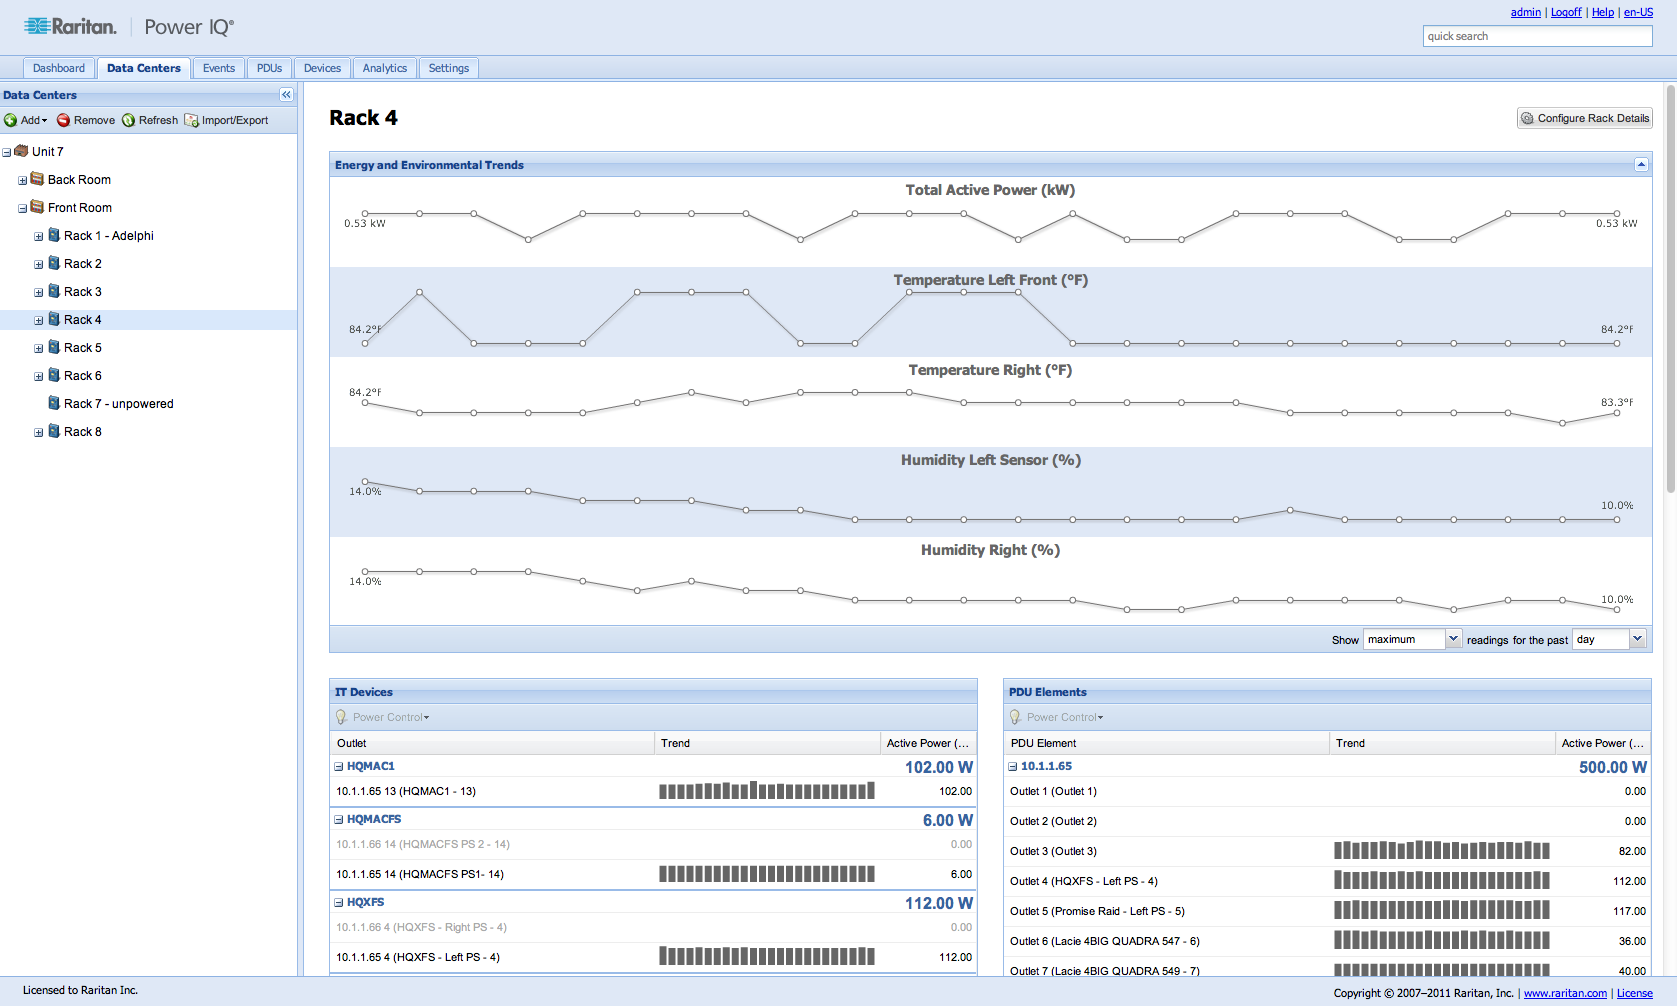Open the day time period dropdown

[x=1637, y=639]
